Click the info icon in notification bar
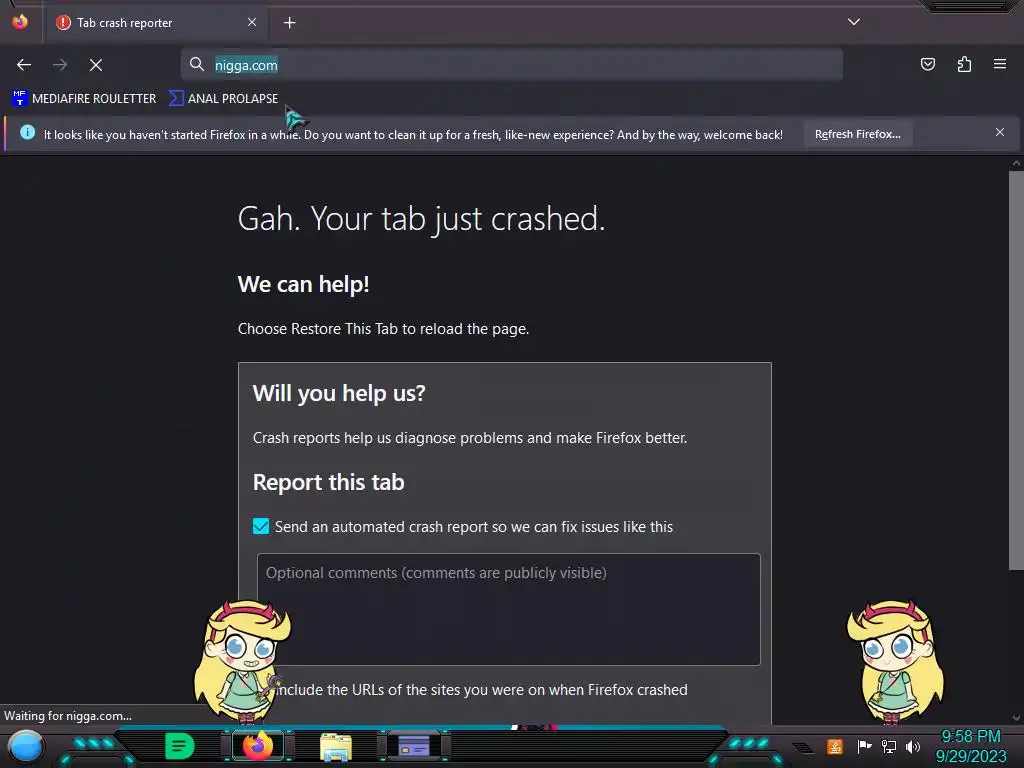Image resolution: width=1024 pixels, height=768 pixels. tap(27, 133)
